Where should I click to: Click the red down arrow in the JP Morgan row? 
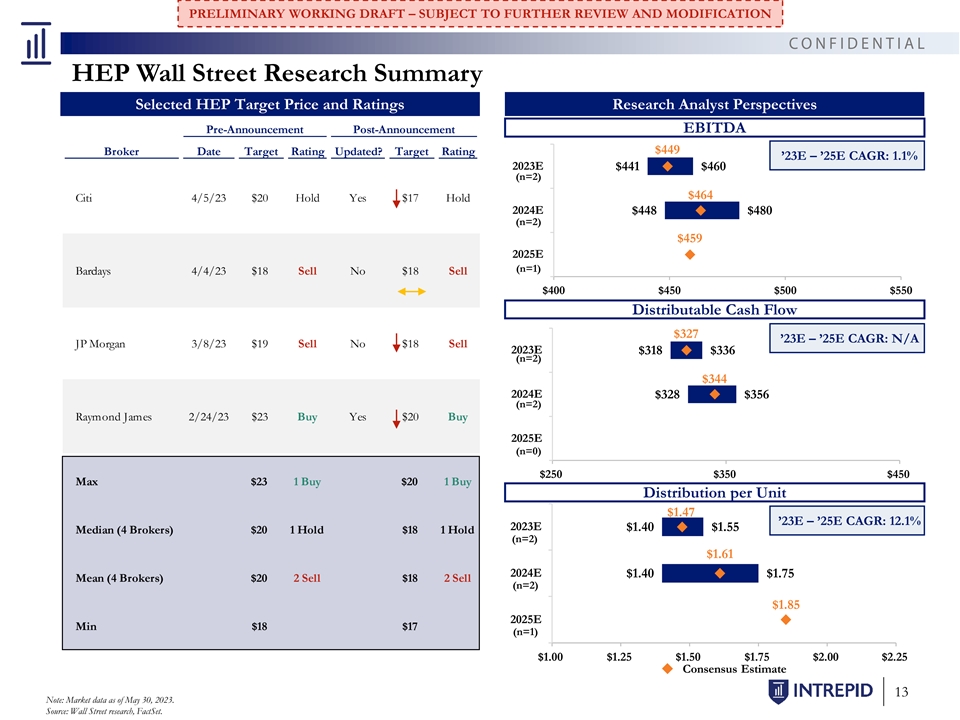(x=396, y=343)
